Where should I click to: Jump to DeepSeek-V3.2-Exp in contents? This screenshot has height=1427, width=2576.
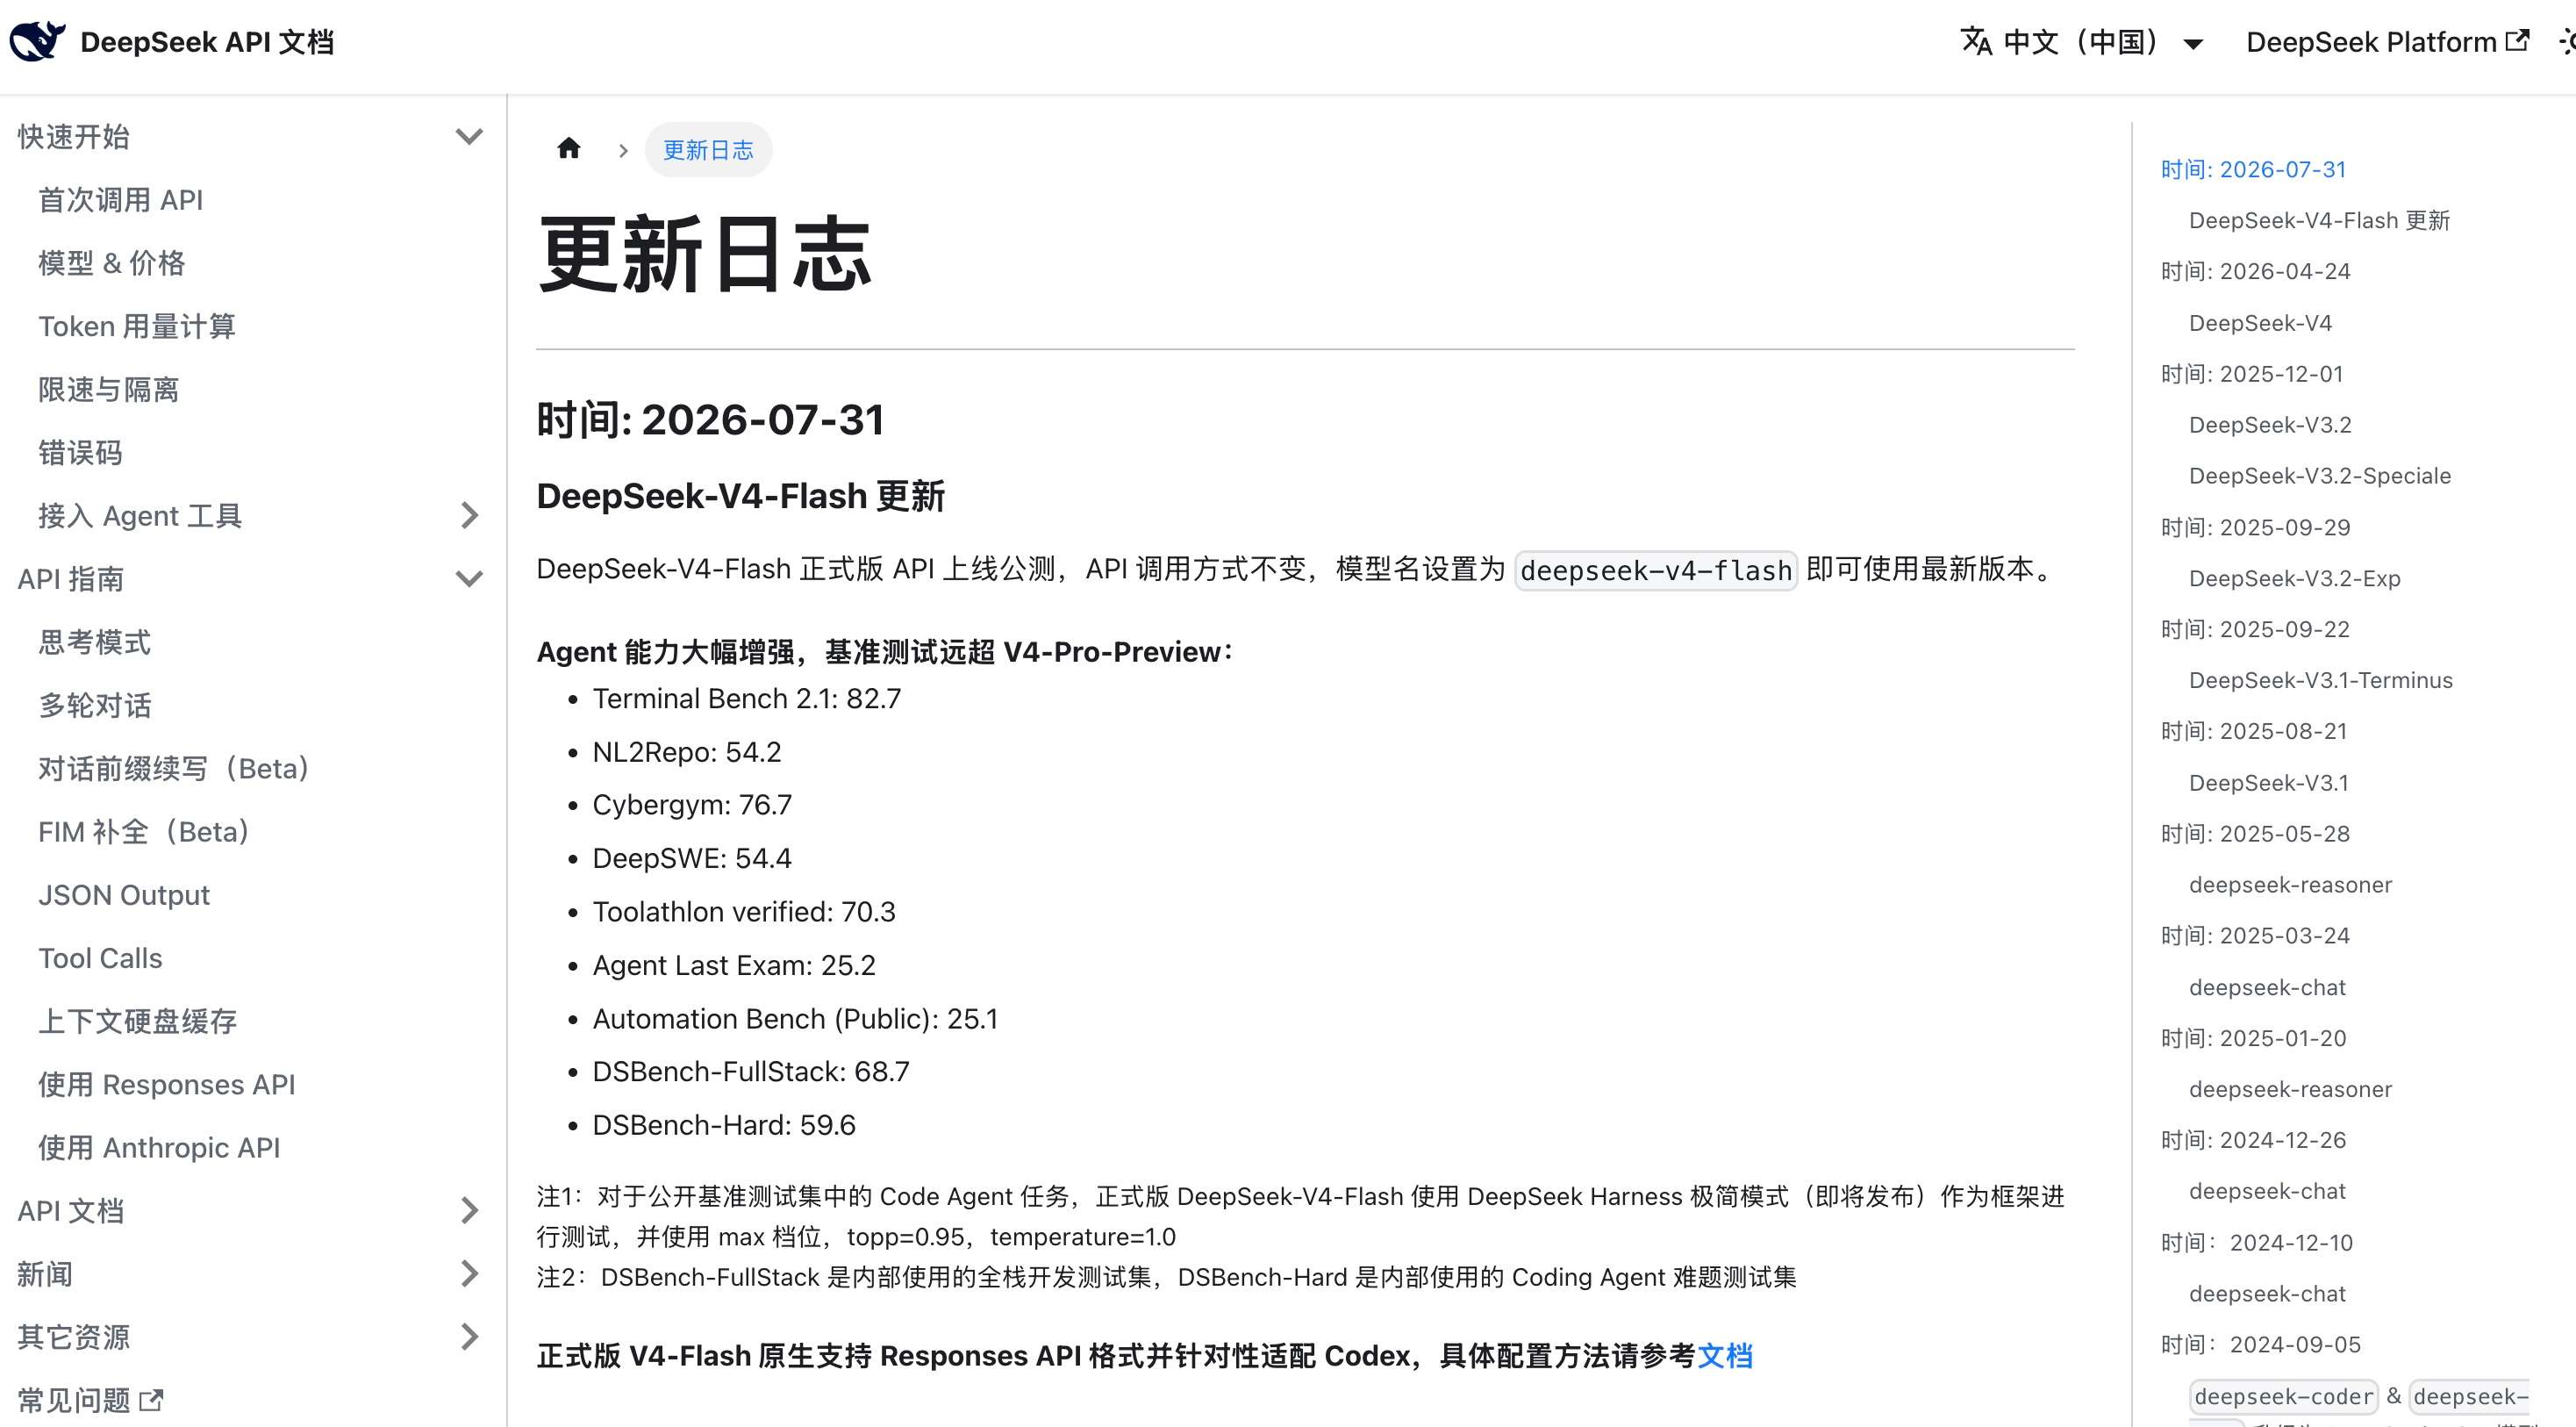pyautogui.click(x=2294, y=579)
